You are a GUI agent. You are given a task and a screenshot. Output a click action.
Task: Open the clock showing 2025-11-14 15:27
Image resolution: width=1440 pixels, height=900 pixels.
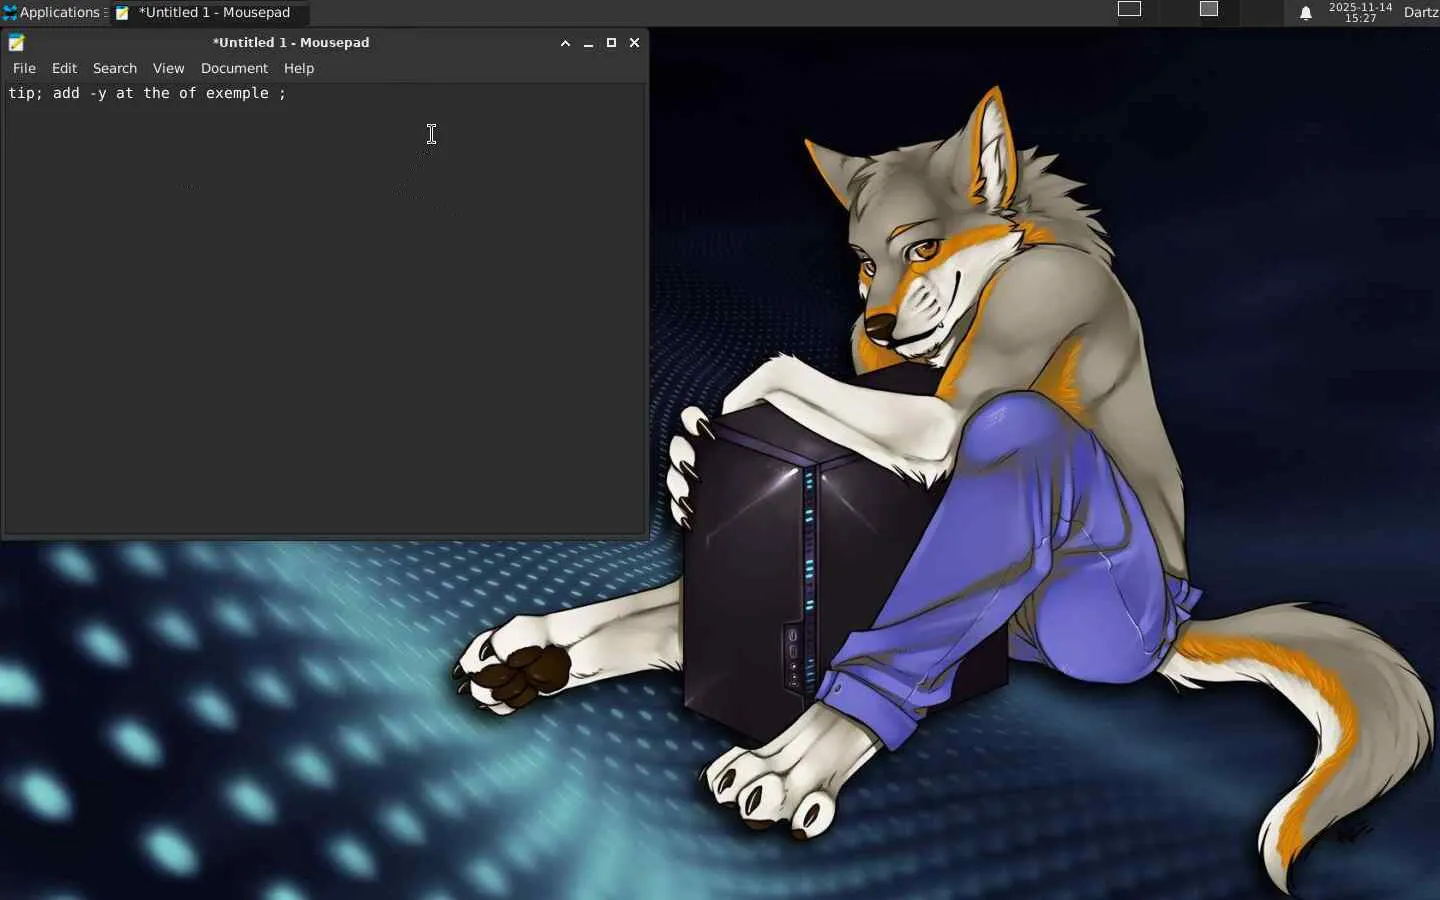pyautogui.click(x=1360, y=12)
